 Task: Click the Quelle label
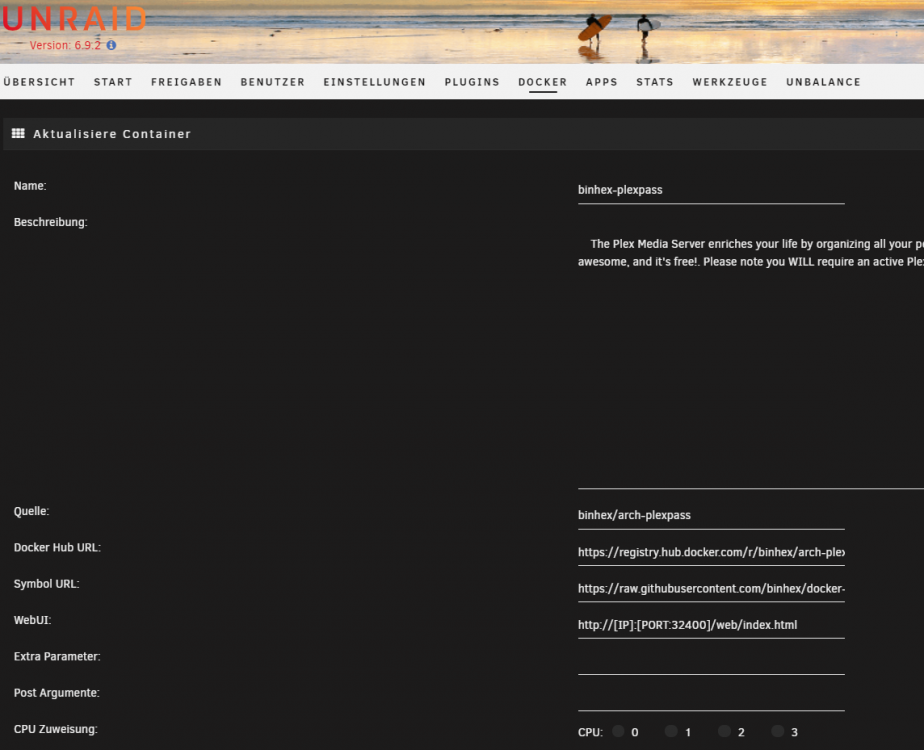(x=31, y=511)
